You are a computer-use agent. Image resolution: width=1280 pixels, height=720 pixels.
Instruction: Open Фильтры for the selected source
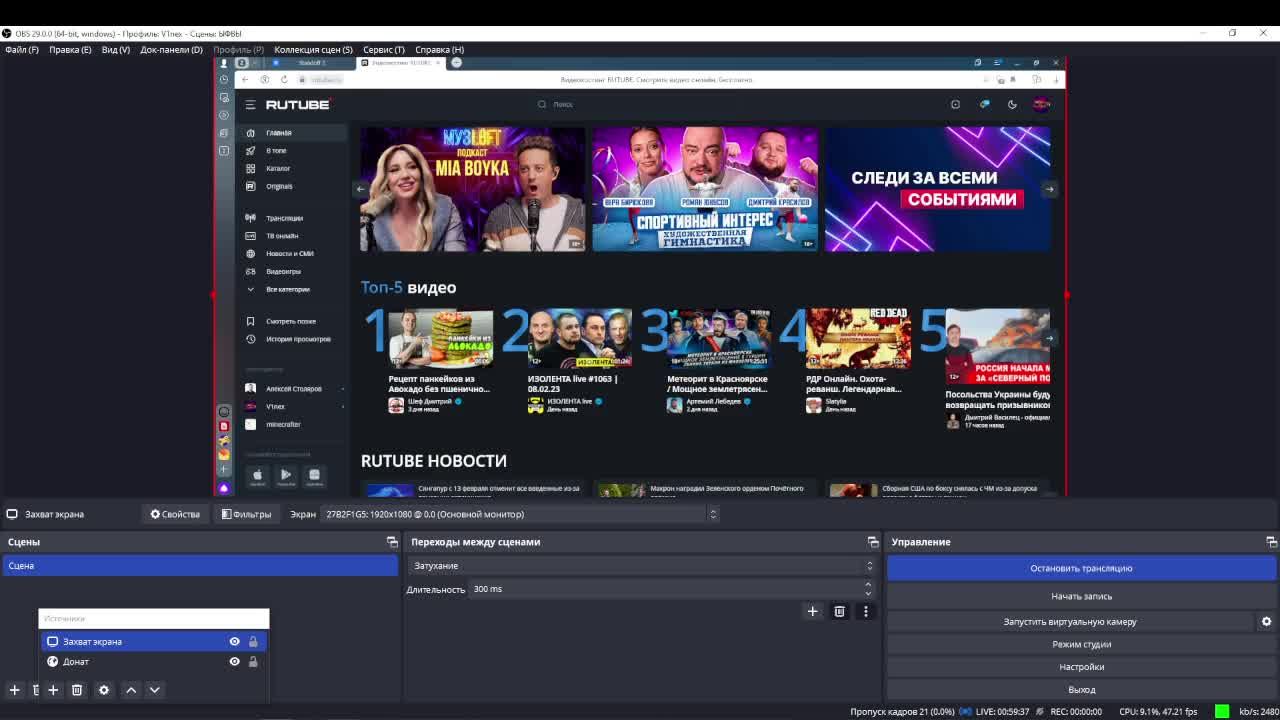pos(246,514)
